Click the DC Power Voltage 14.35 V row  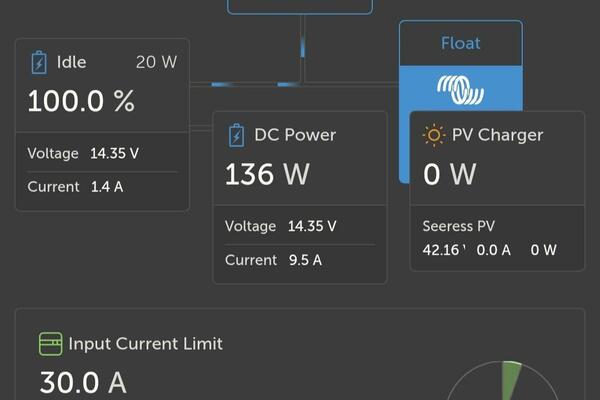pyautogui.click(x=299, y=226)
